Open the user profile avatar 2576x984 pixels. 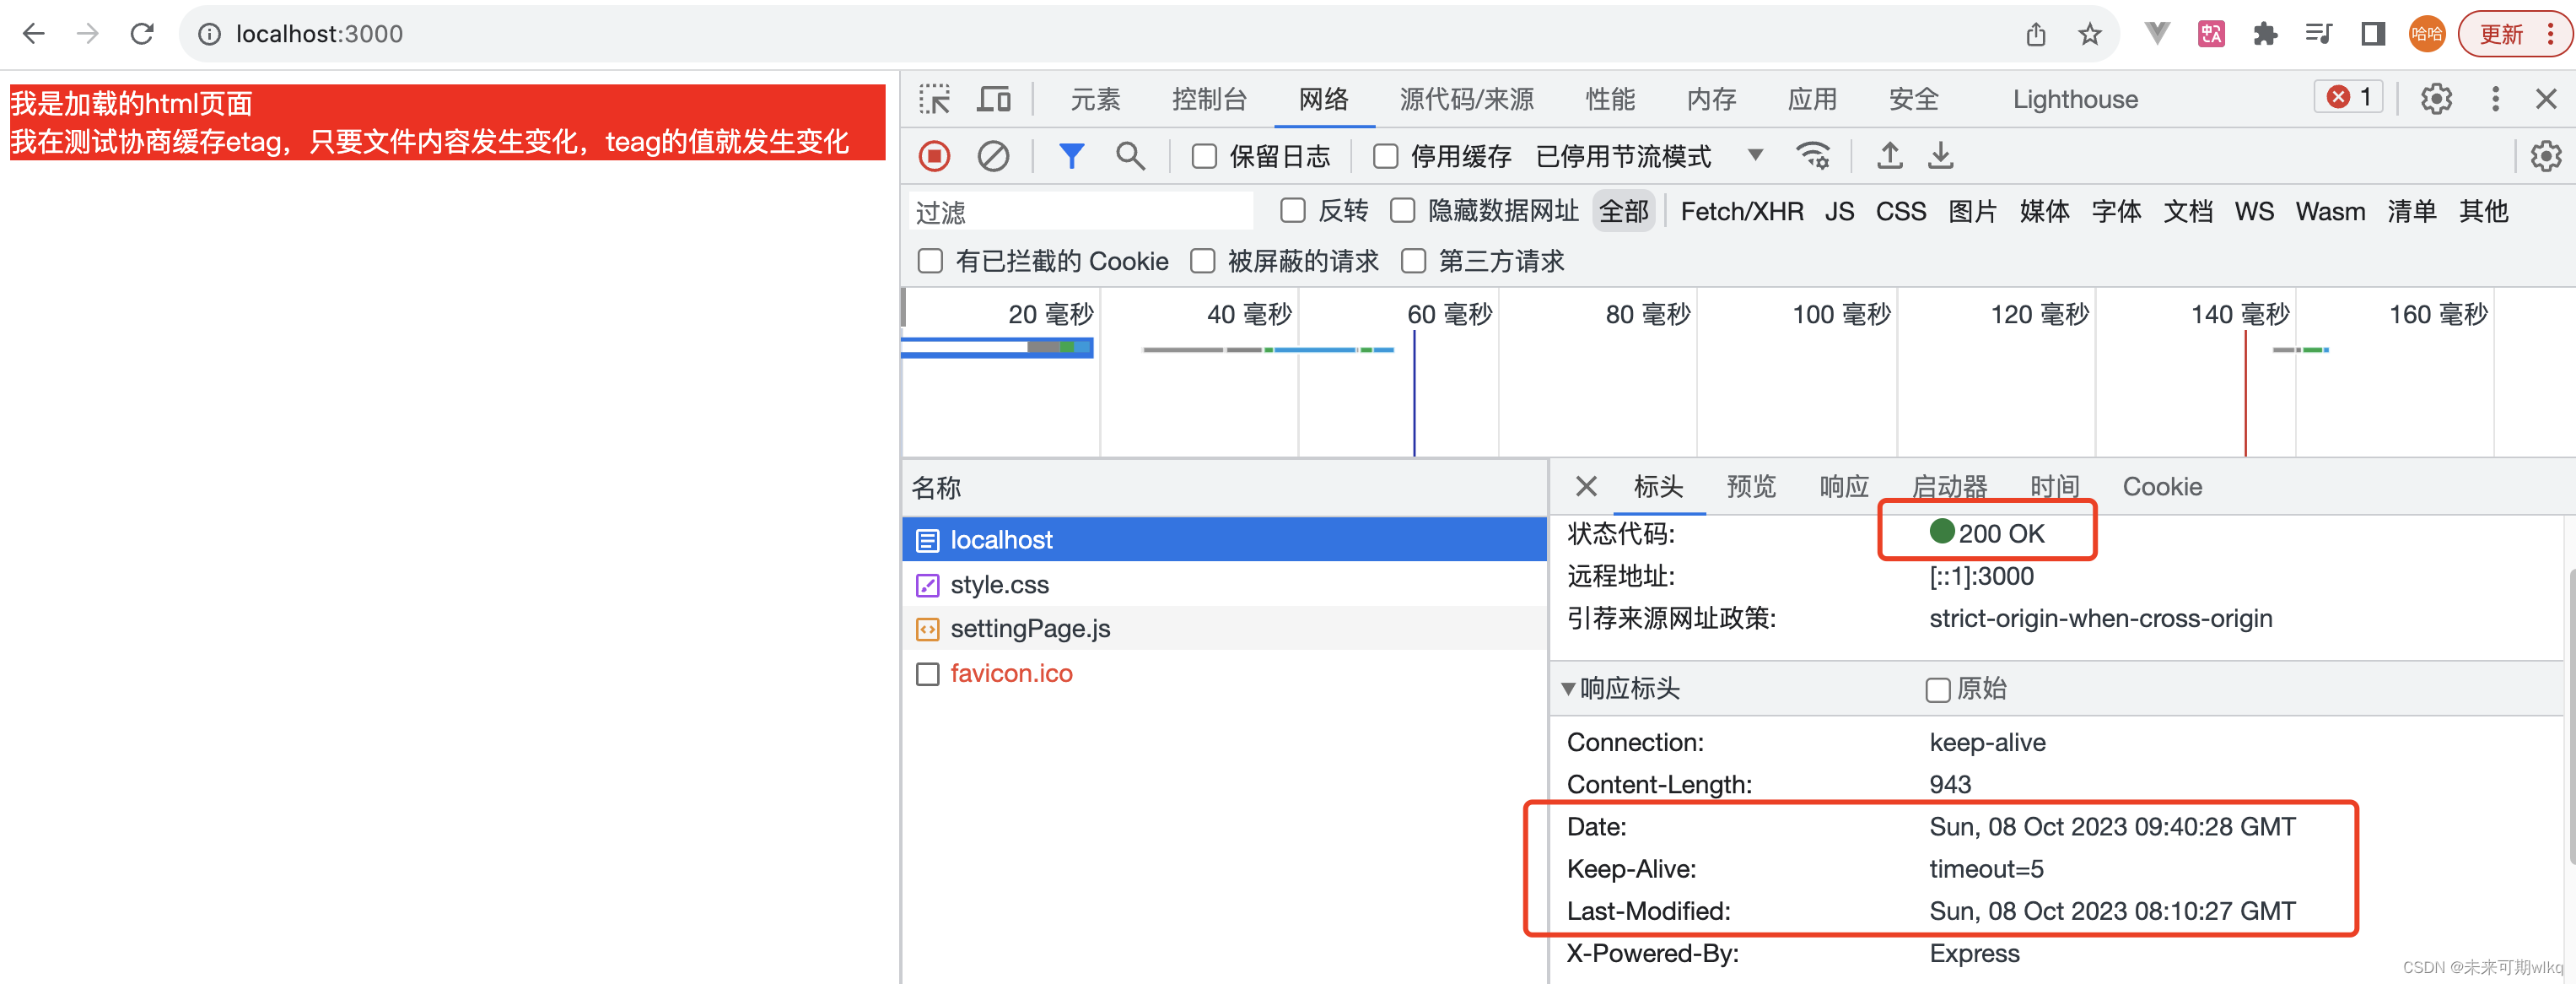pyautogui.click(x=2427, y=34)
